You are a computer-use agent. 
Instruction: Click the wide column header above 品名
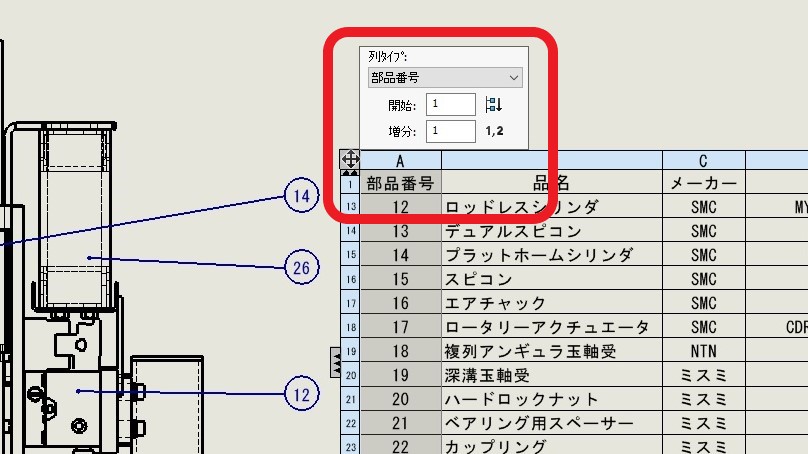(551, 160)
